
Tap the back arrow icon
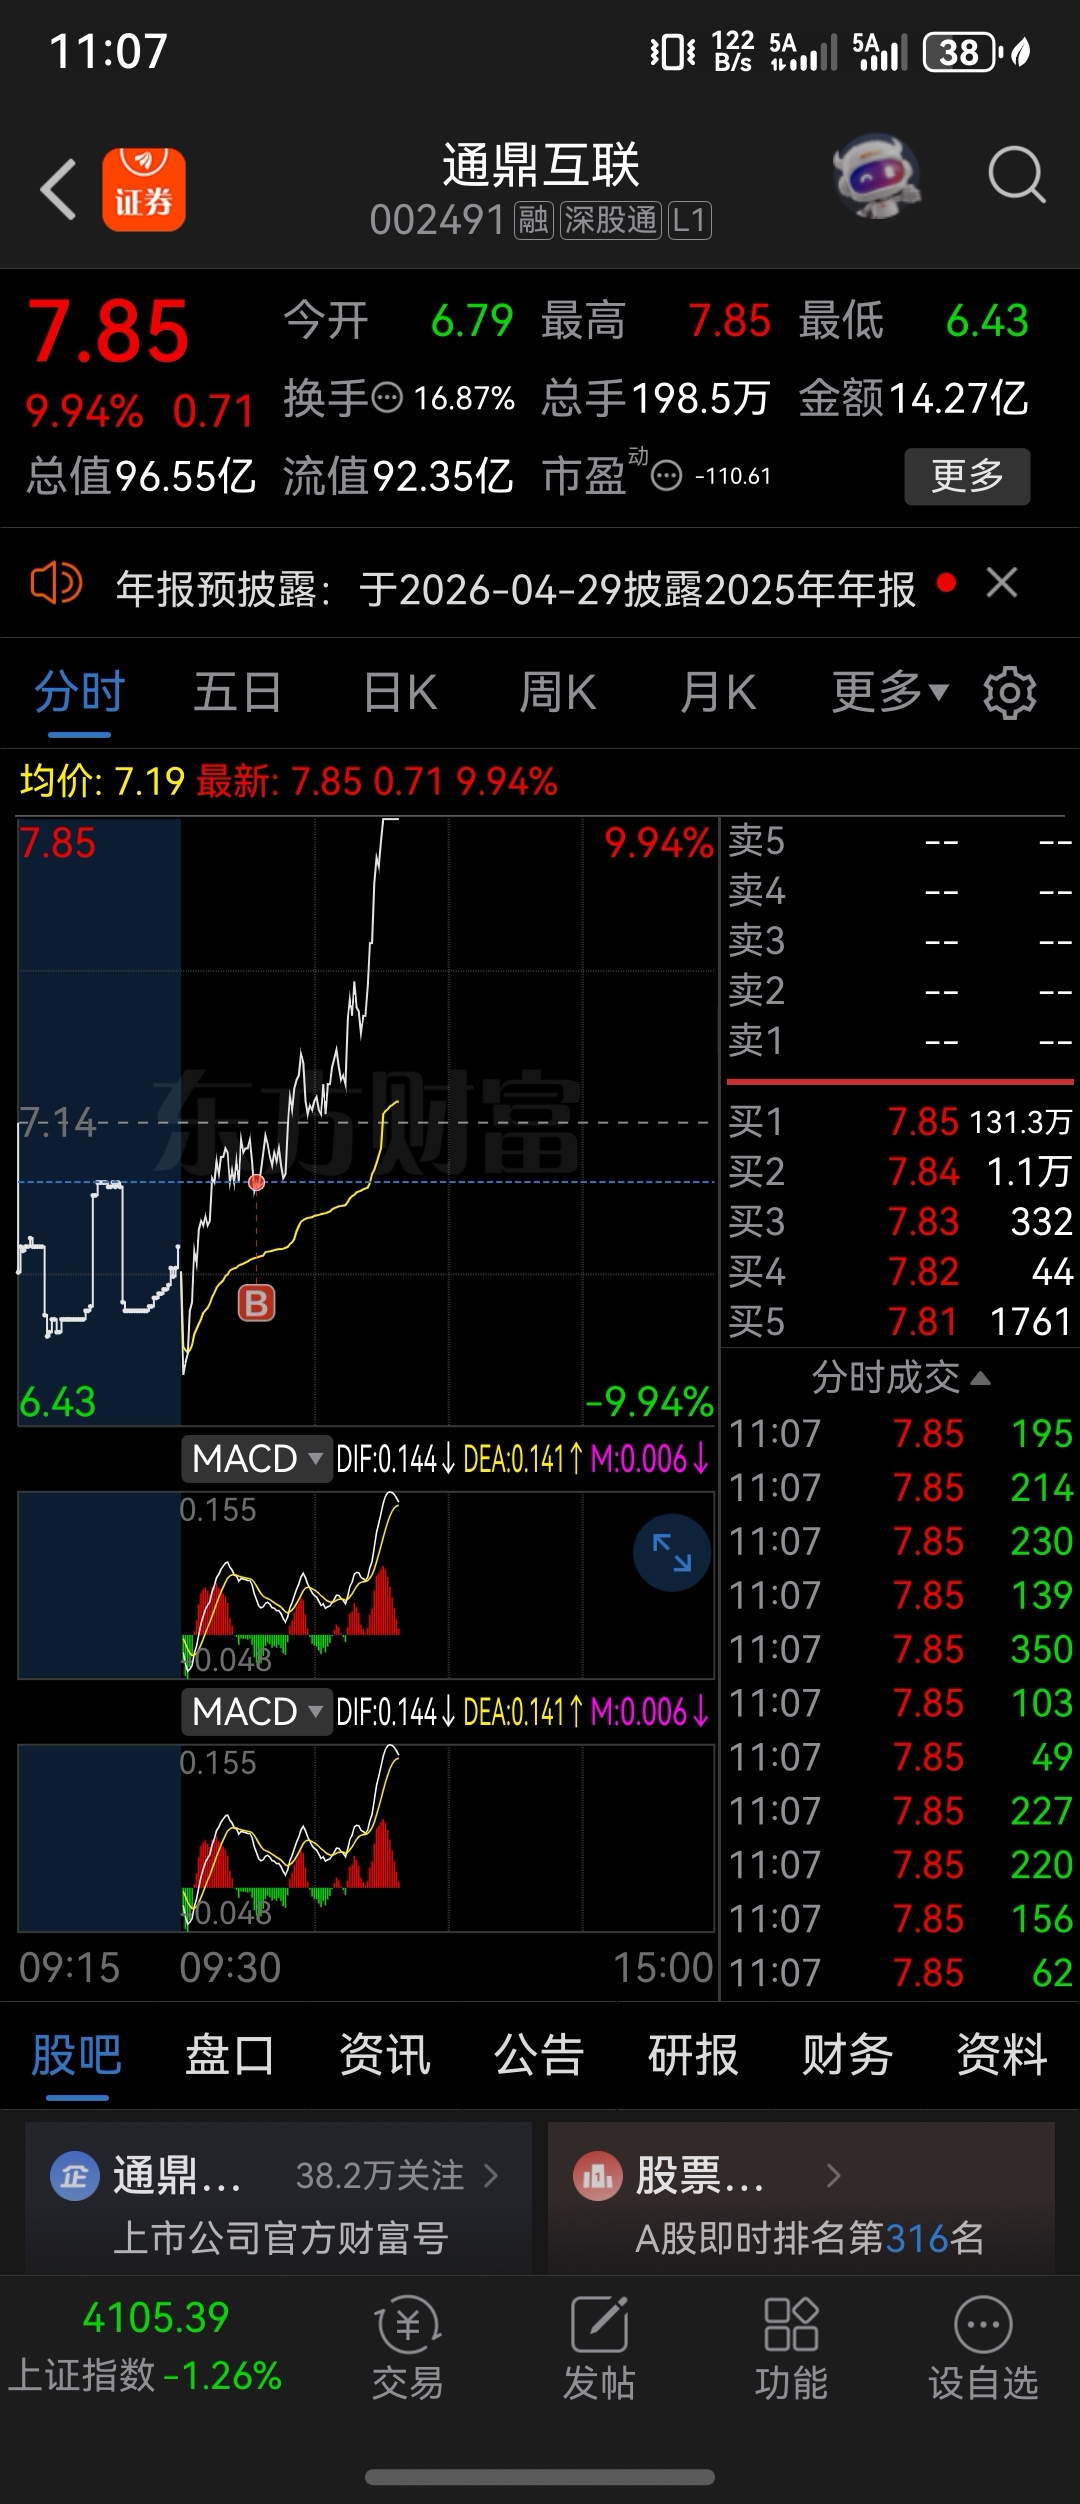click(58, 189)
